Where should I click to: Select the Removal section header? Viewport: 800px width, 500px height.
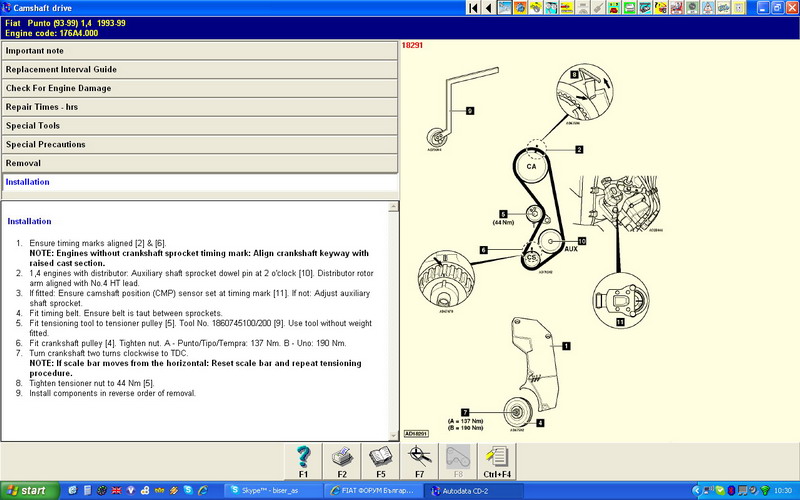[x=200, y=163]
